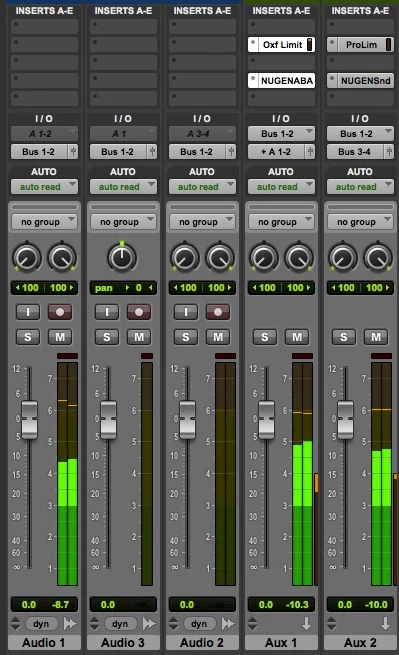Record-enable the Audio 1 track
The height and width of the screenshot is (655, 399).
click(x=60, y=312)
